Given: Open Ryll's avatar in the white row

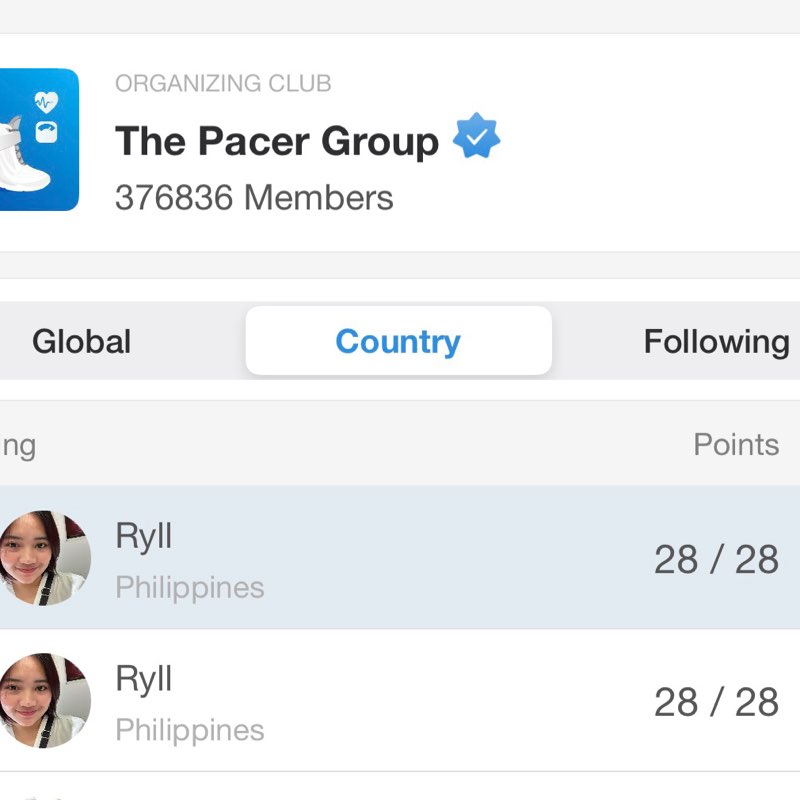Looking at the screenshot, I should (42, 701).
